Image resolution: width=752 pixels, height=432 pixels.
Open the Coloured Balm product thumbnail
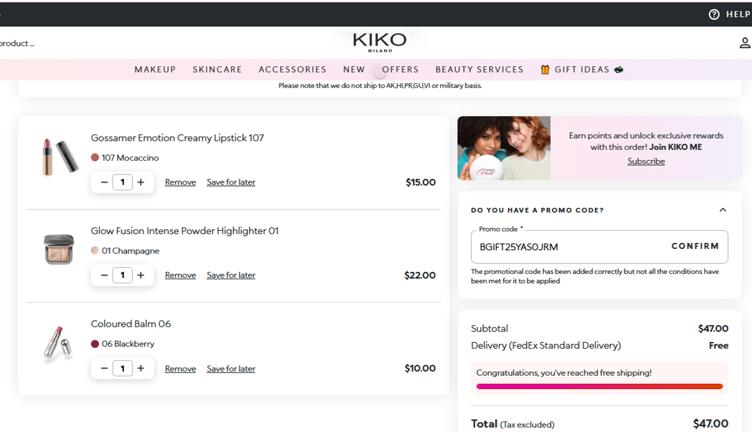click(58, 342)
